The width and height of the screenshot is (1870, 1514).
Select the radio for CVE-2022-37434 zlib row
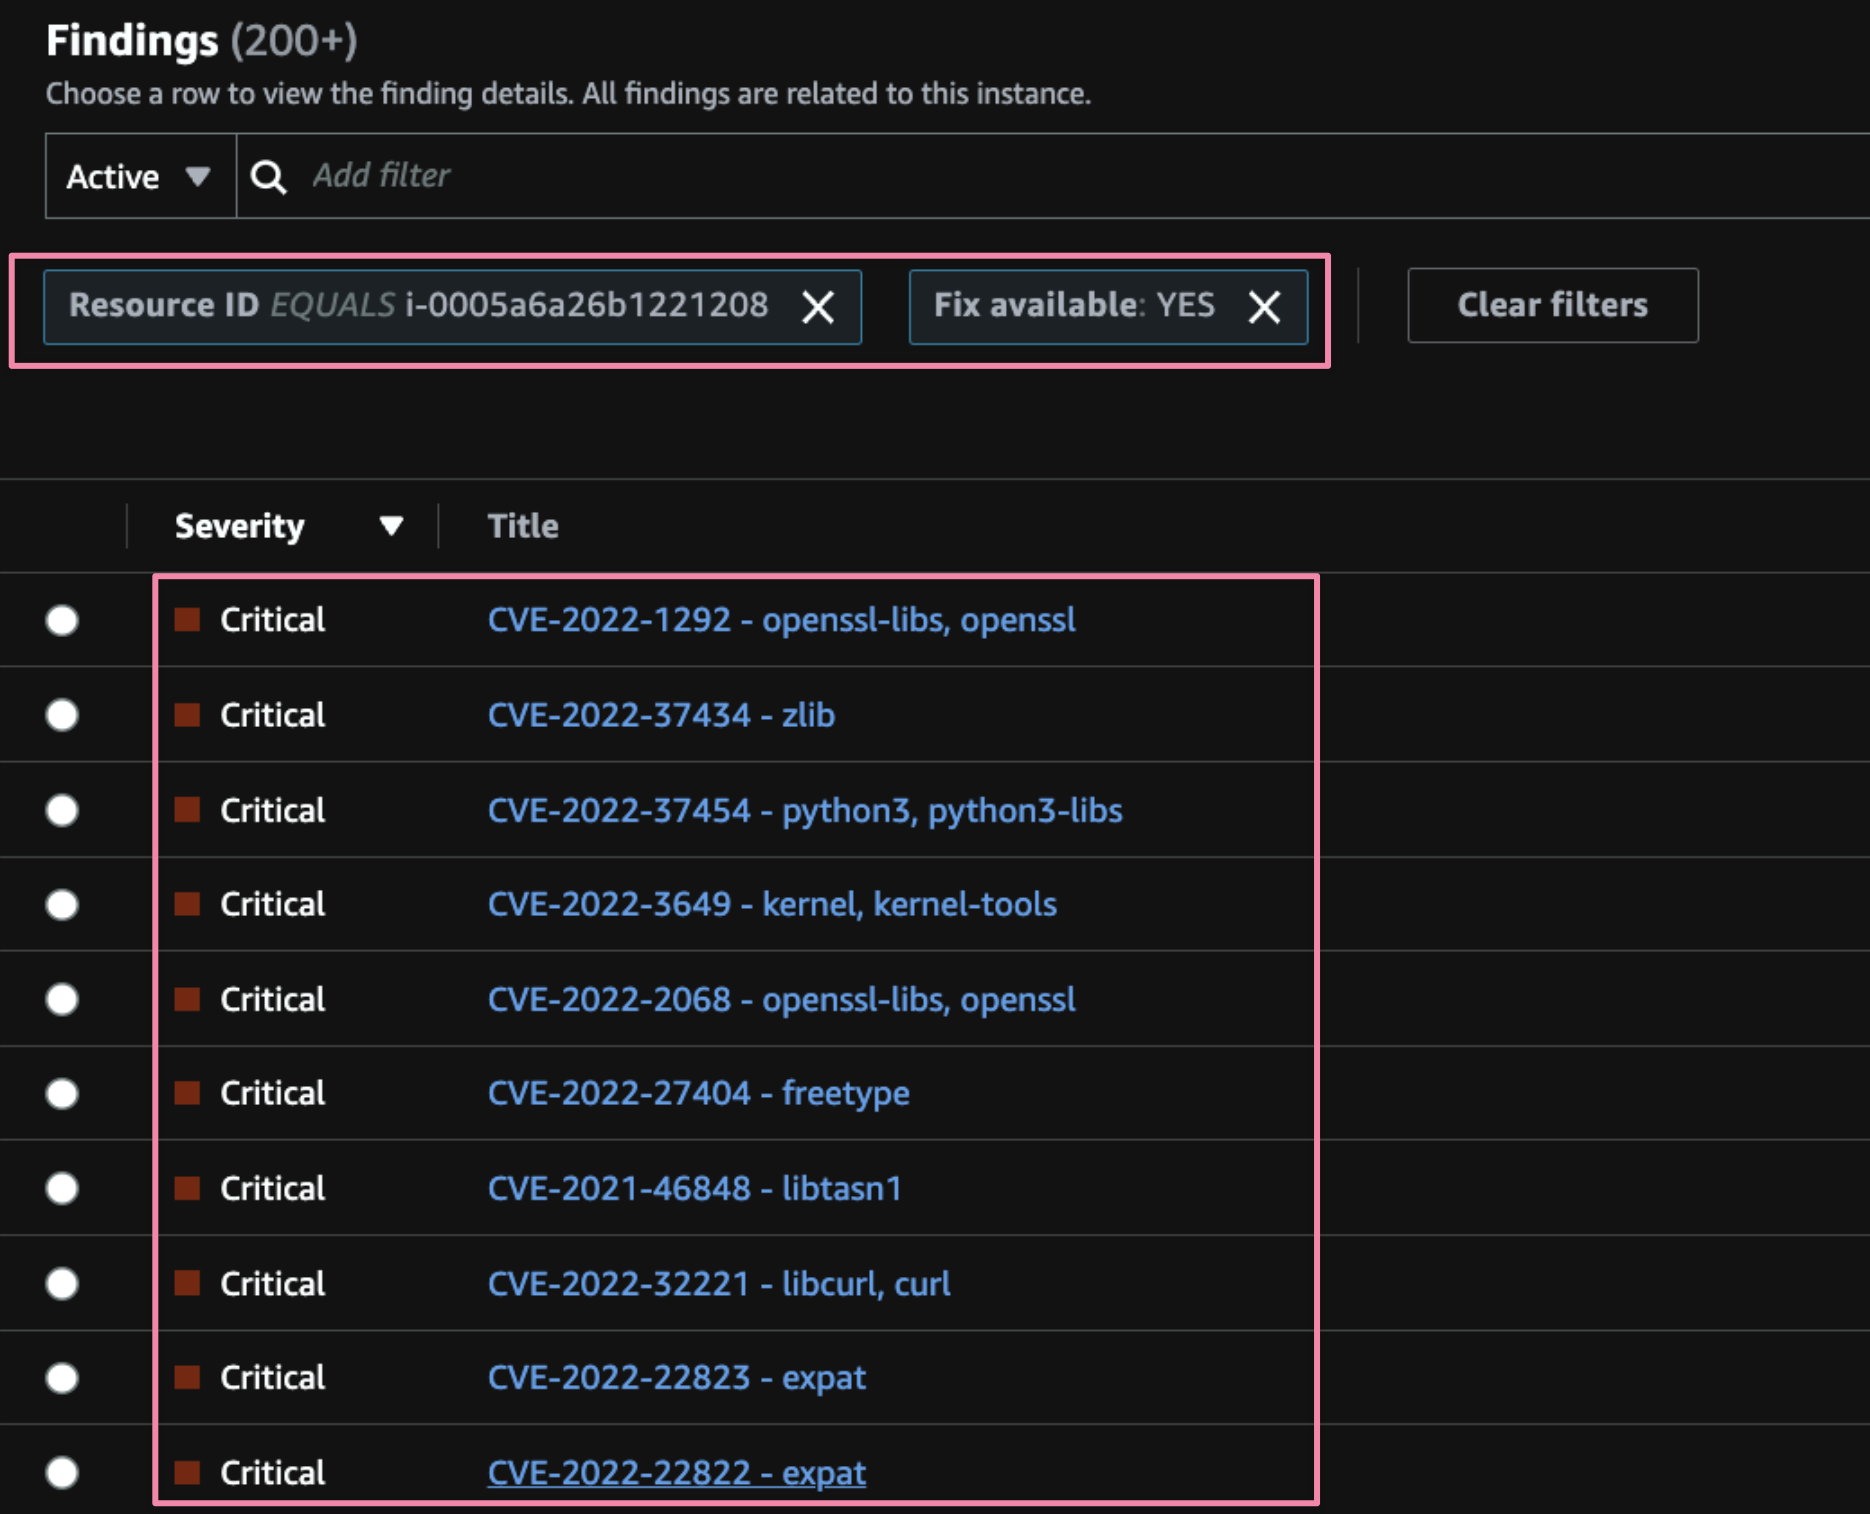pyautogui.click(x=62, y=715)
